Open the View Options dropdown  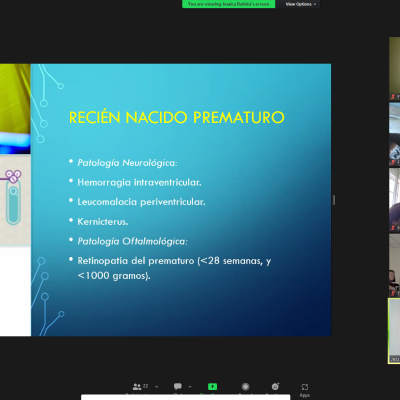click(300, 4)
